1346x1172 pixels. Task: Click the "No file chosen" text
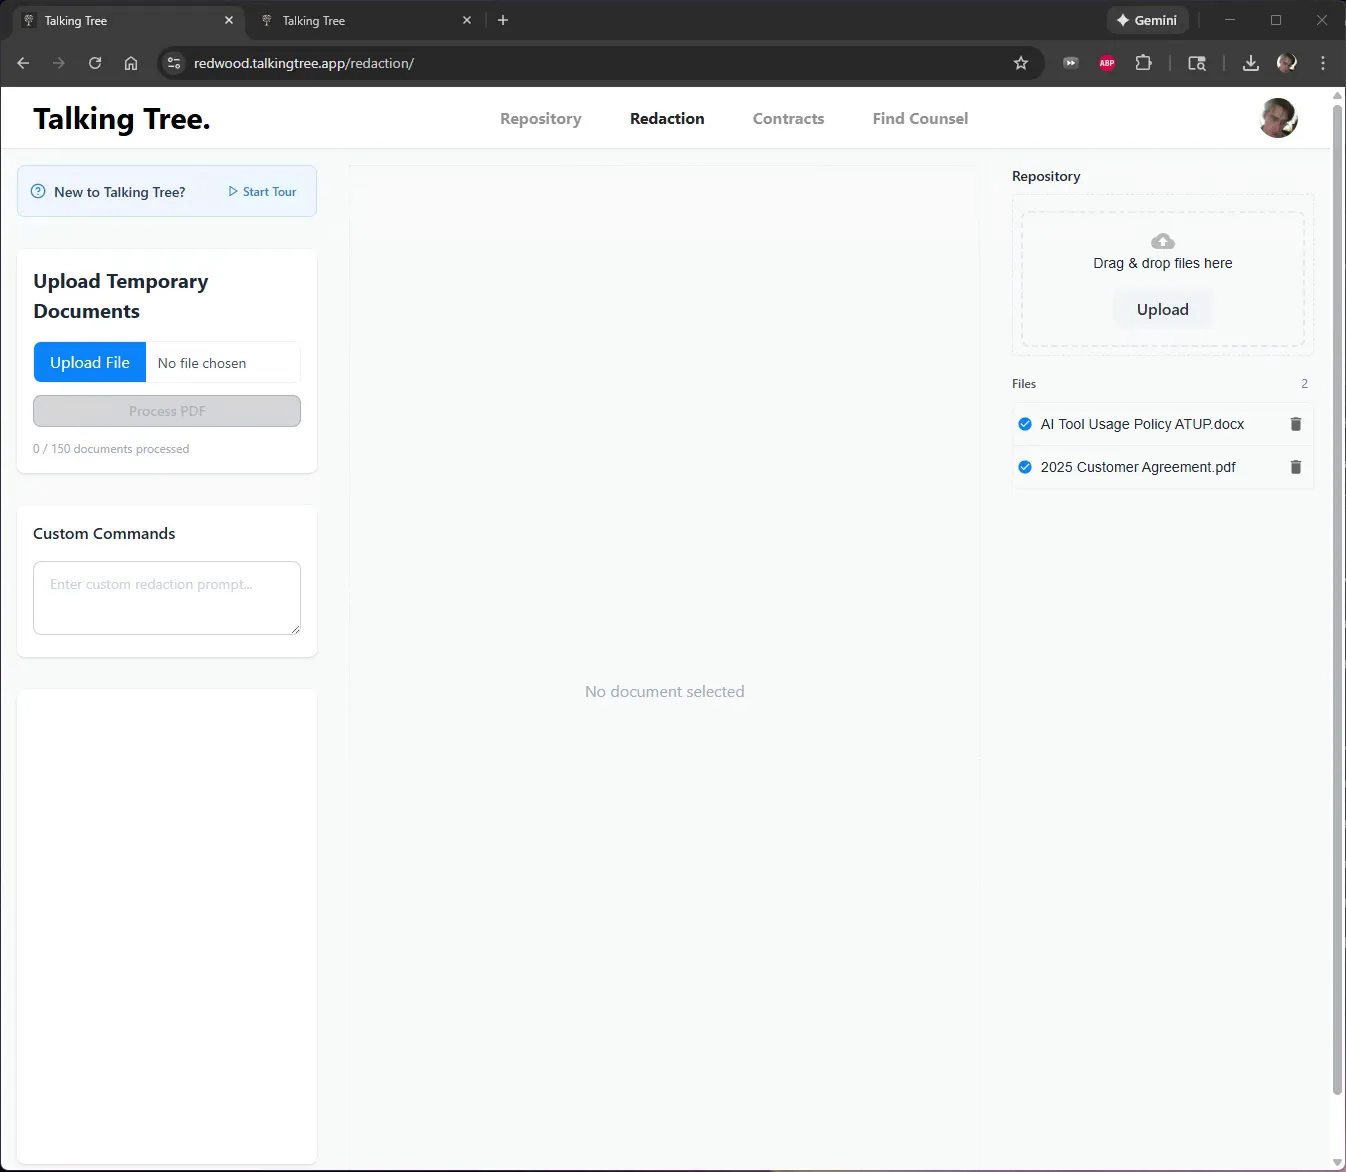coord(202,363)
